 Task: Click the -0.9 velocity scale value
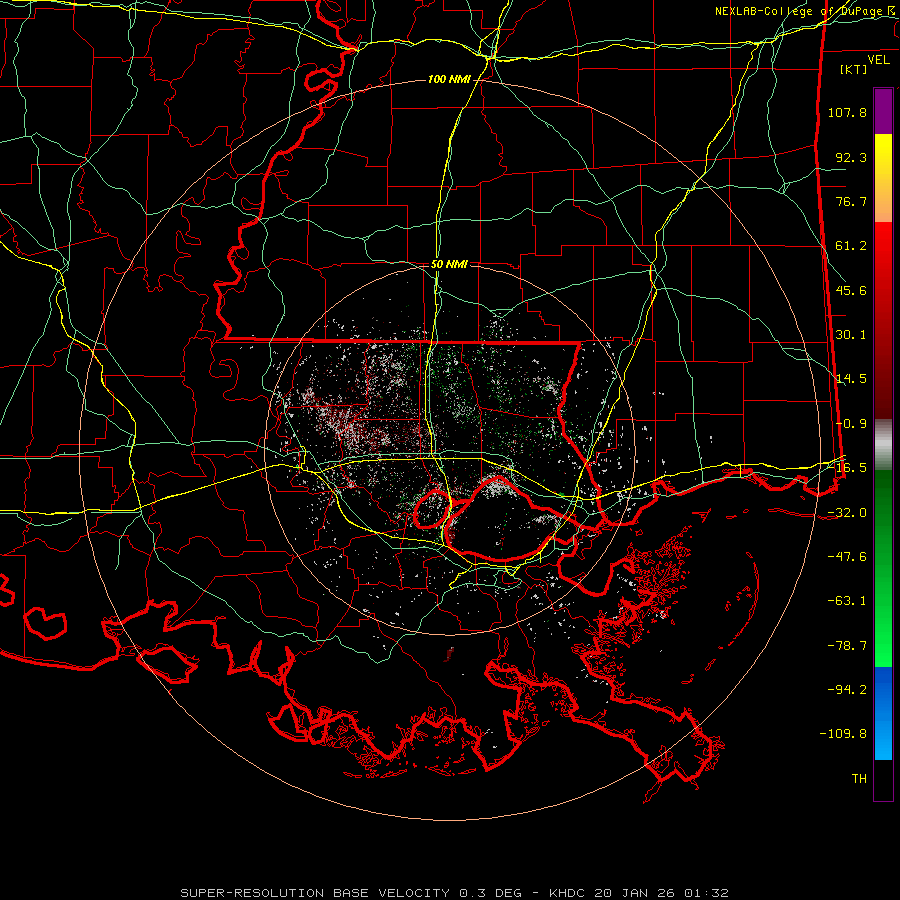851,424
